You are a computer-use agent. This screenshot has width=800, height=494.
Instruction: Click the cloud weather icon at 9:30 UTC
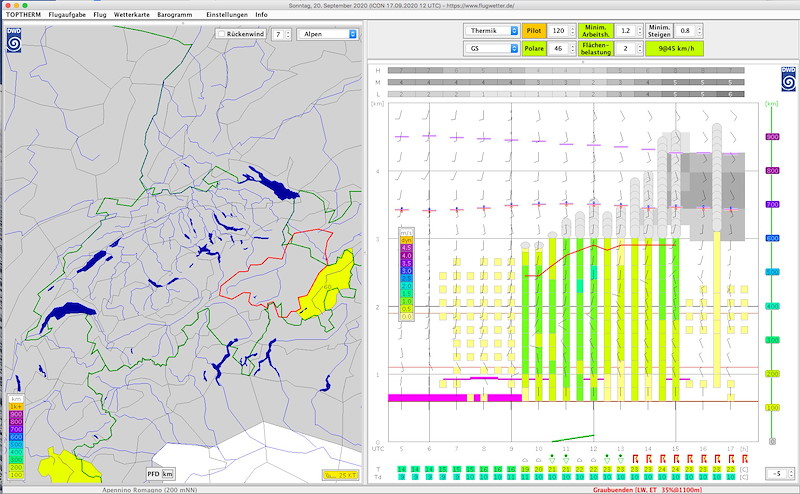(x=525, y=459)
